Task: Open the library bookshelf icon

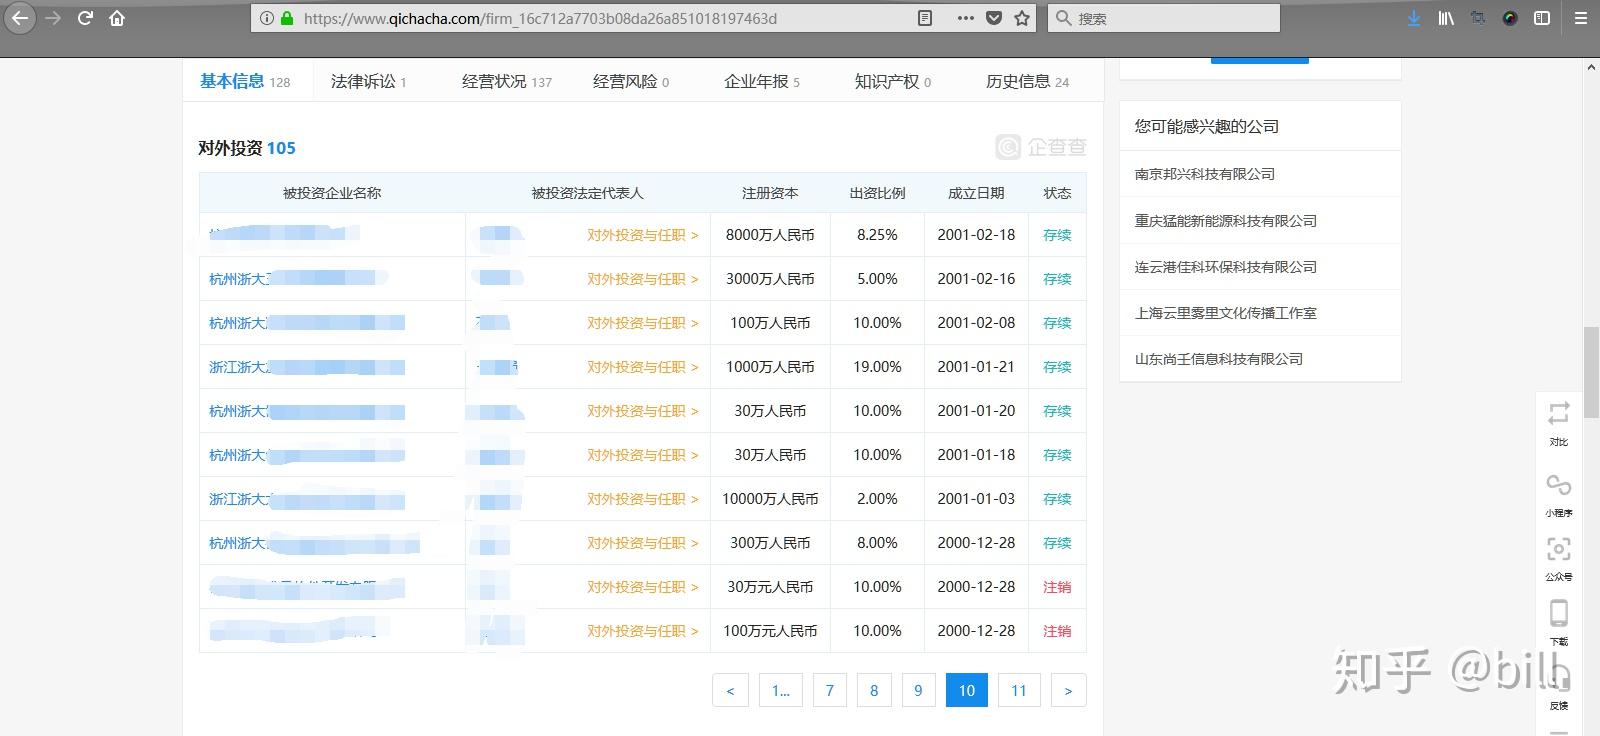Action: pyautogui.click(x=1446, y=18)
